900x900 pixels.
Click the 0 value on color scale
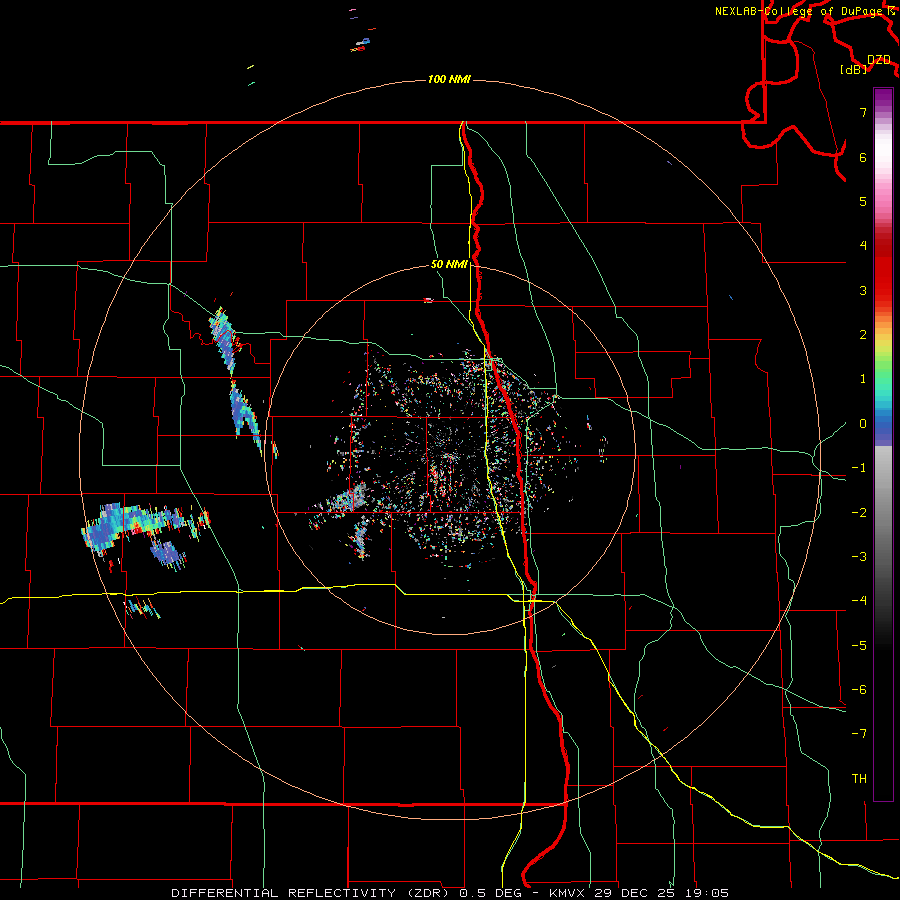(x=863, y=424)
